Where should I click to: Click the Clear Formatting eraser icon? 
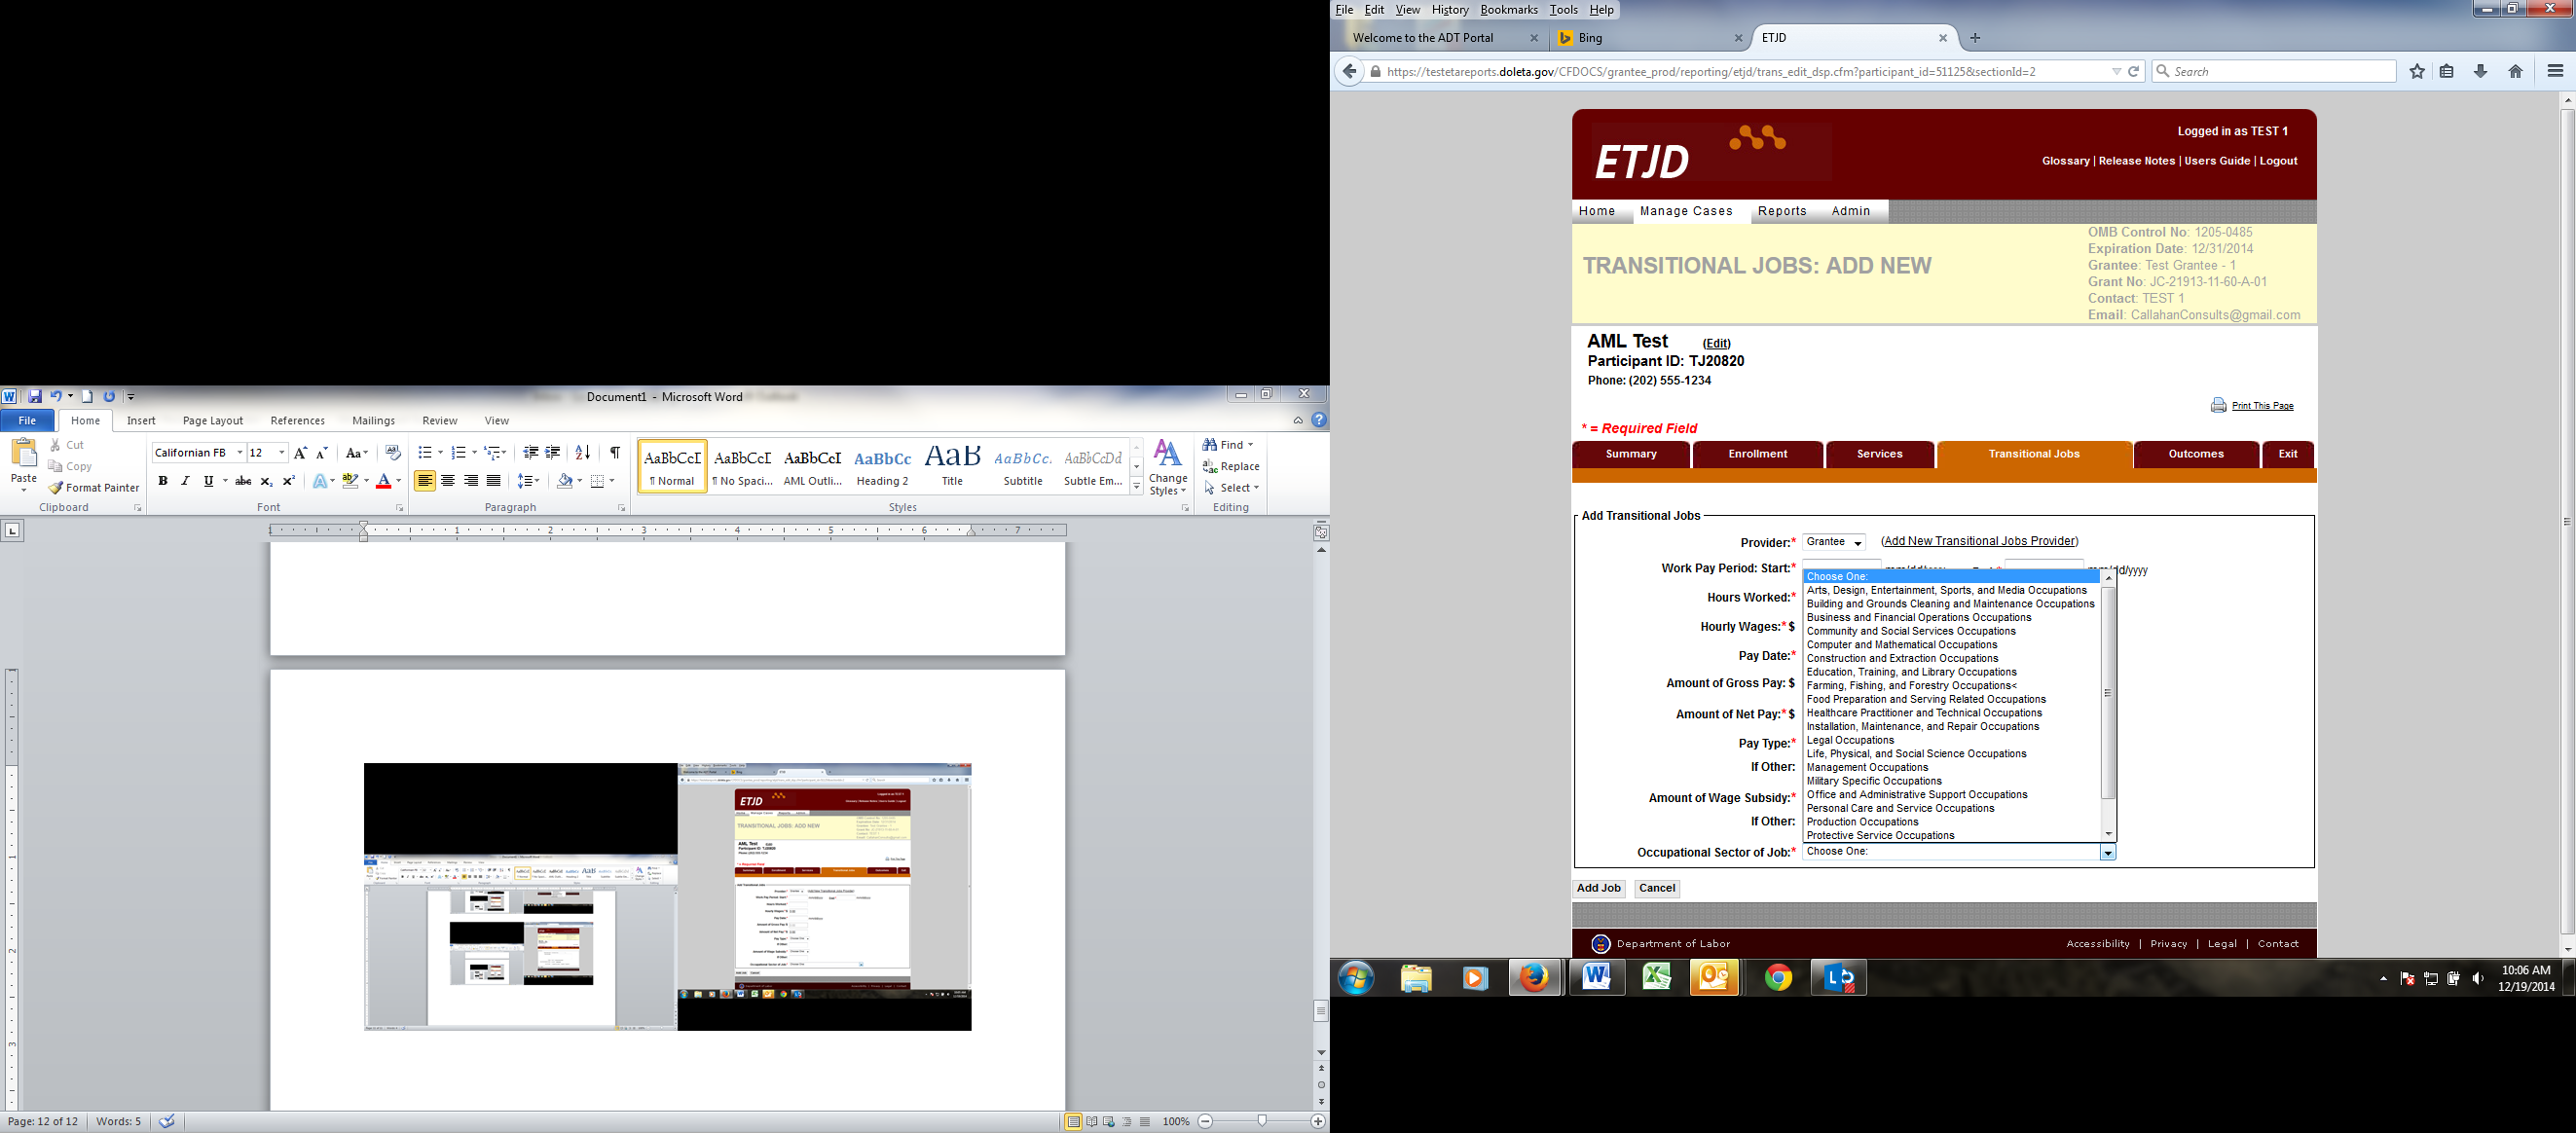point(392,453)
